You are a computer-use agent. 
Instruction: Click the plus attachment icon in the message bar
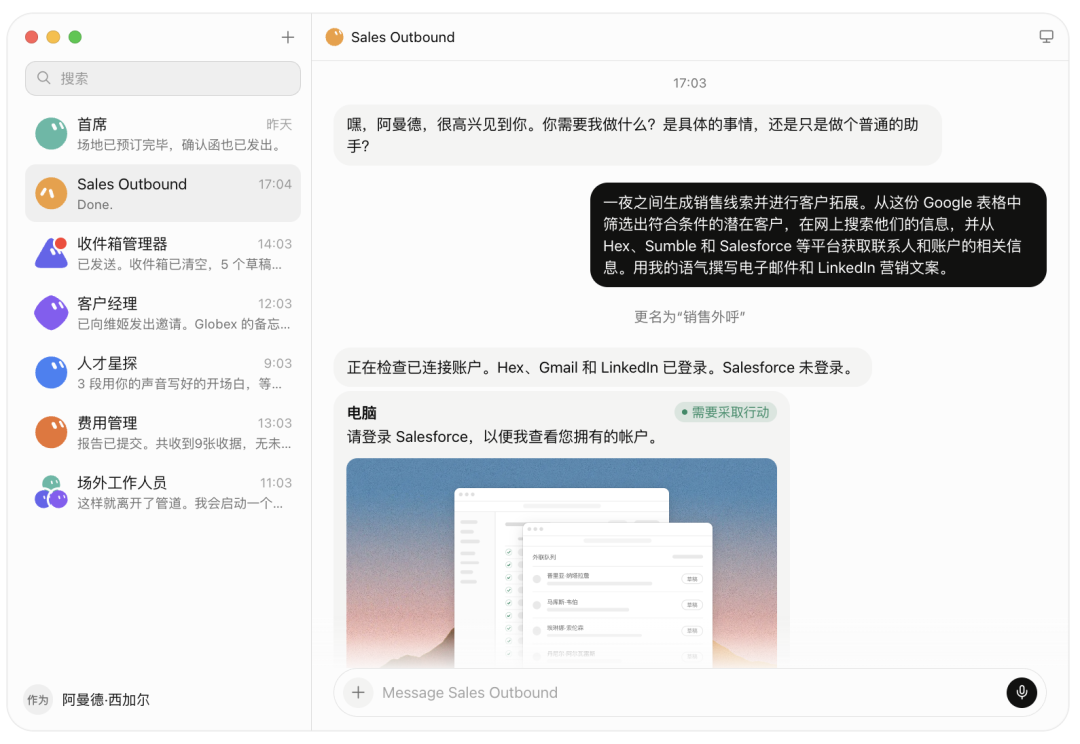point(358,692)
